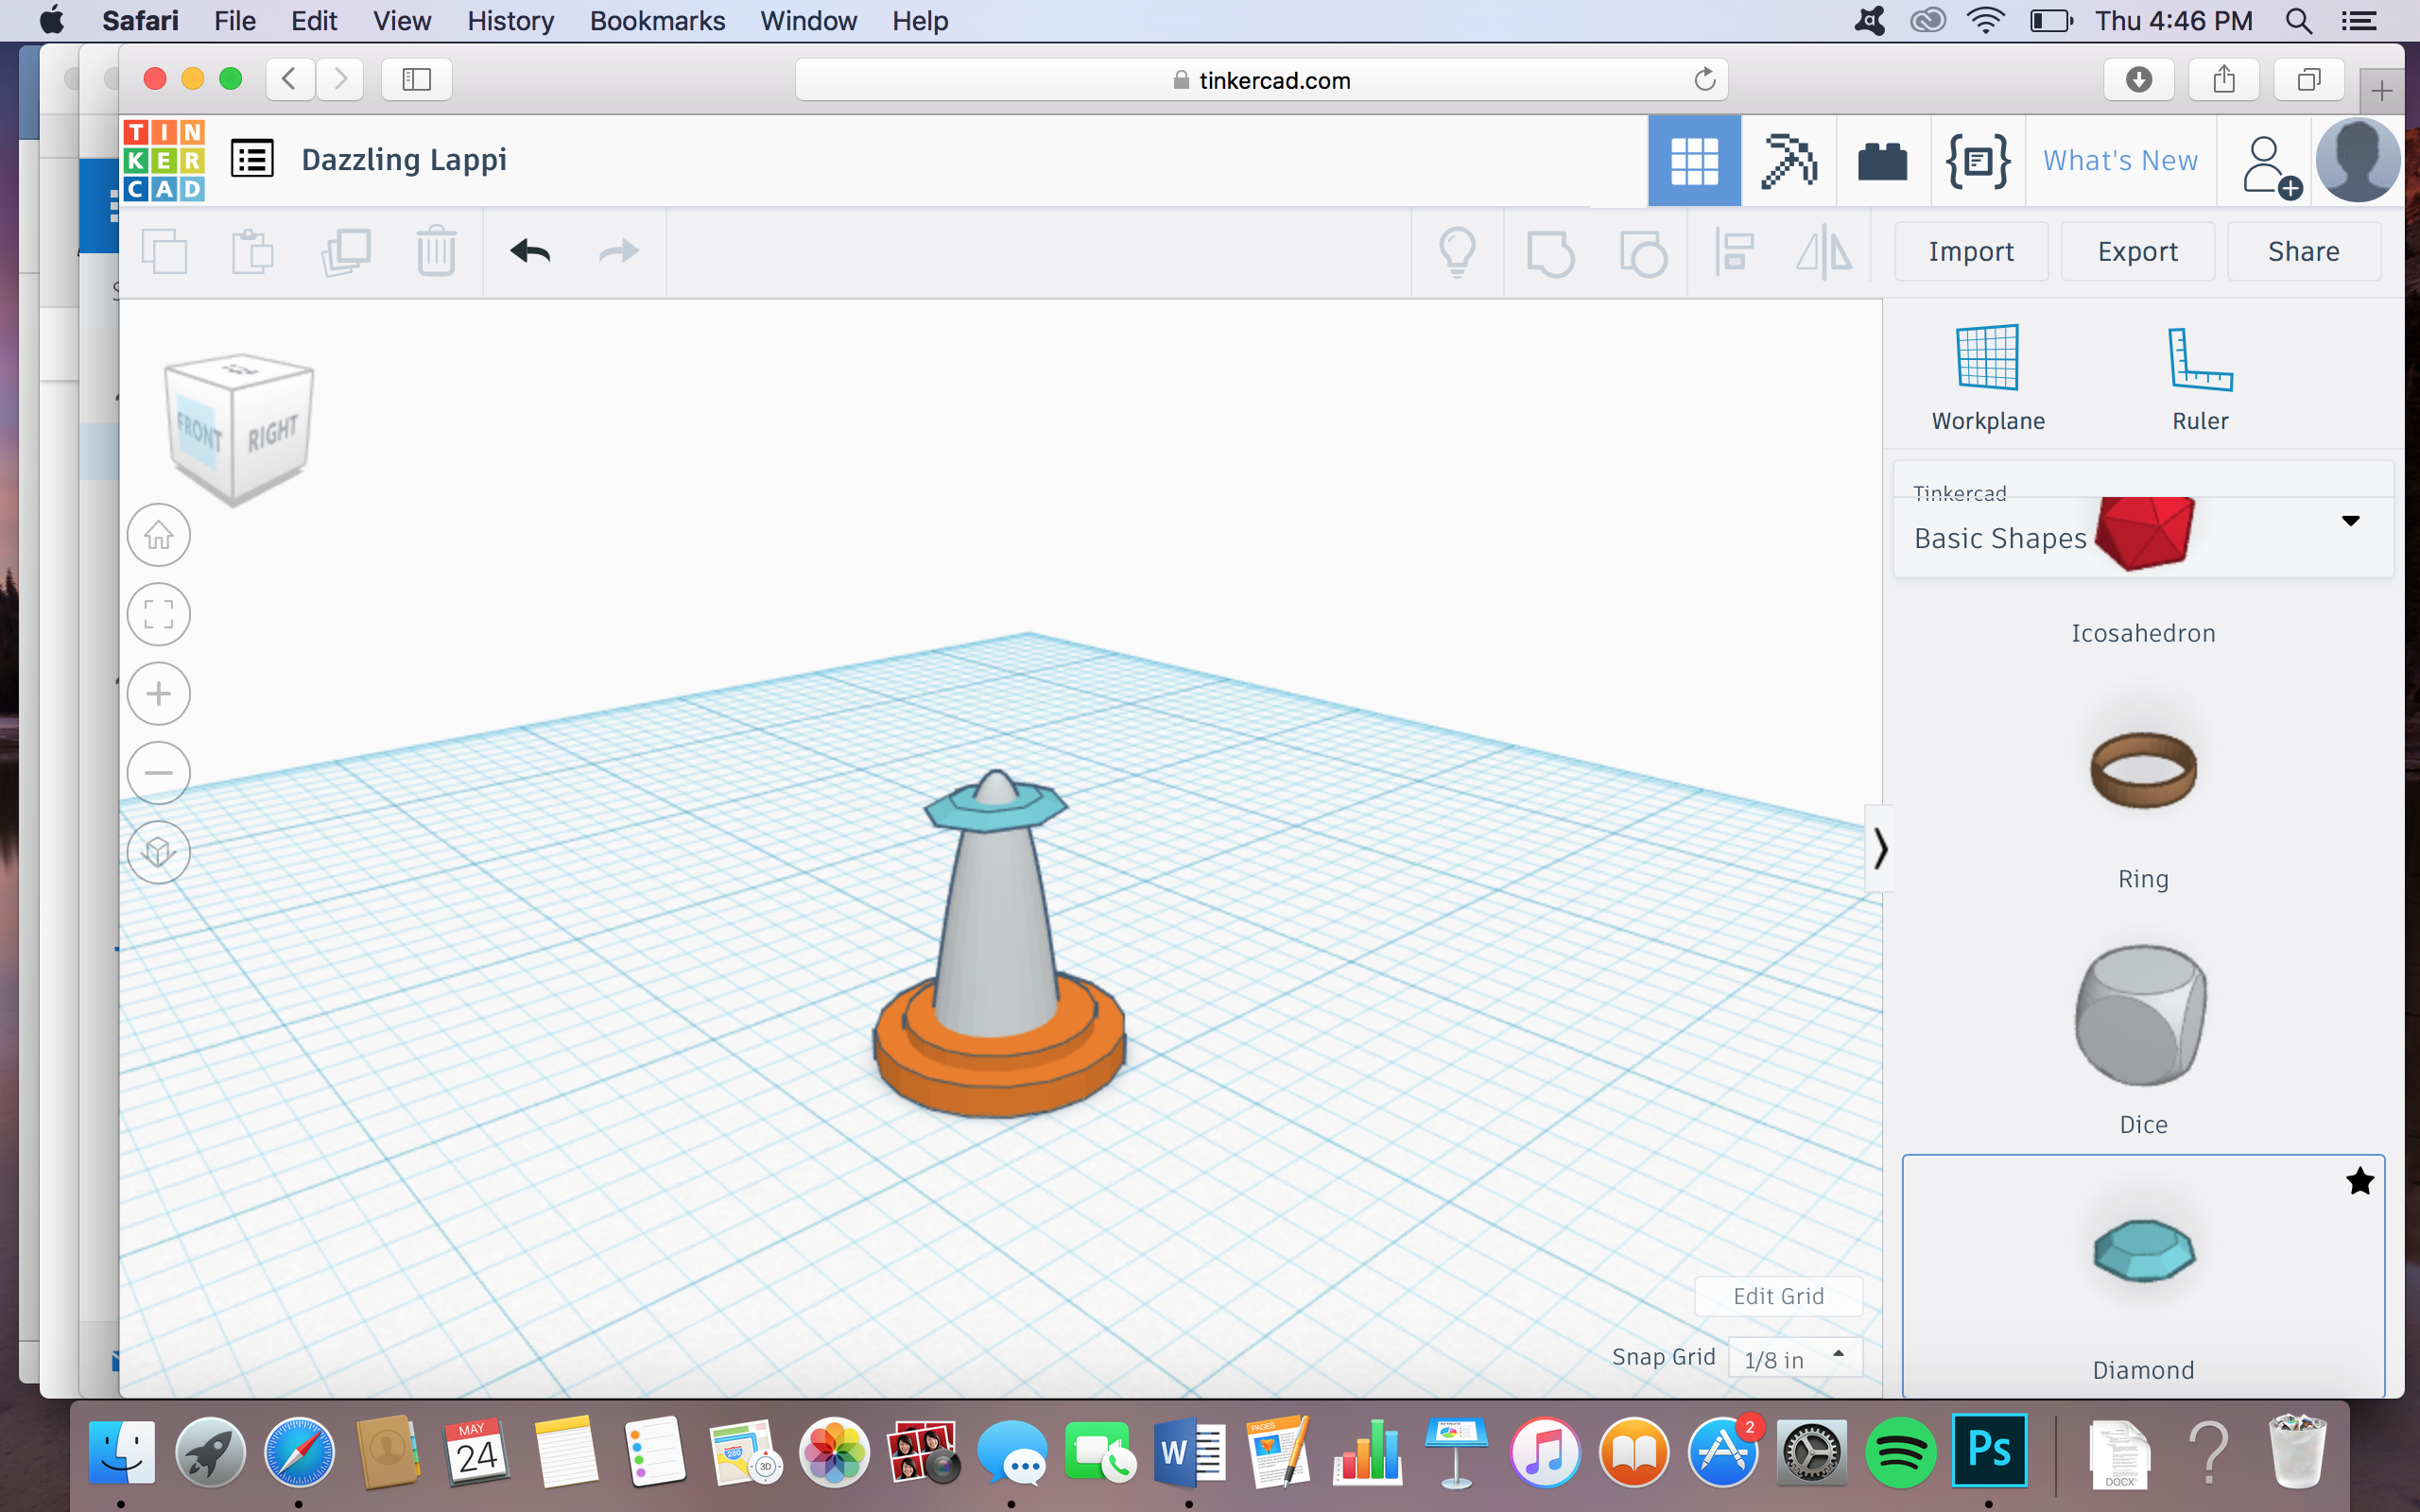Undo the last action
Viewport: 2420px width, 1512px height.
[x=530, y=251]
